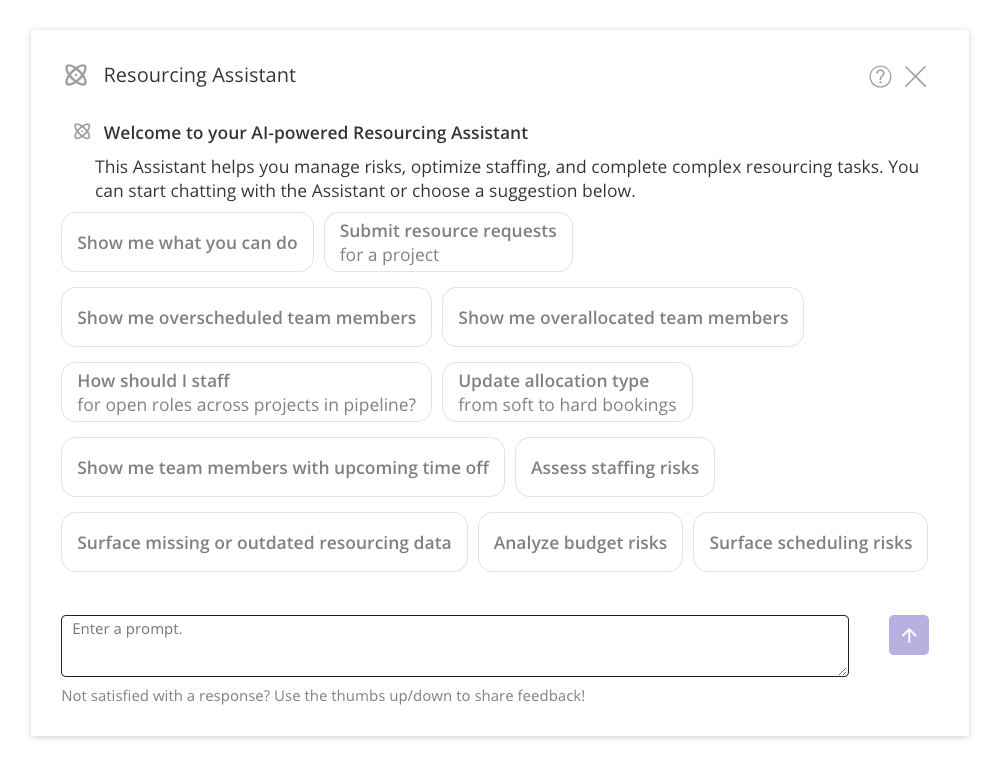
Task: Click 'Surface scheduling risks'
Action: 810,542
